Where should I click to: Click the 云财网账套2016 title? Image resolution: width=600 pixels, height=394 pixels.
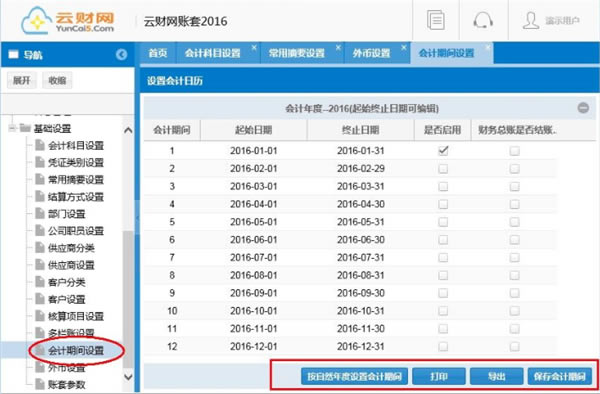[186, 21]
